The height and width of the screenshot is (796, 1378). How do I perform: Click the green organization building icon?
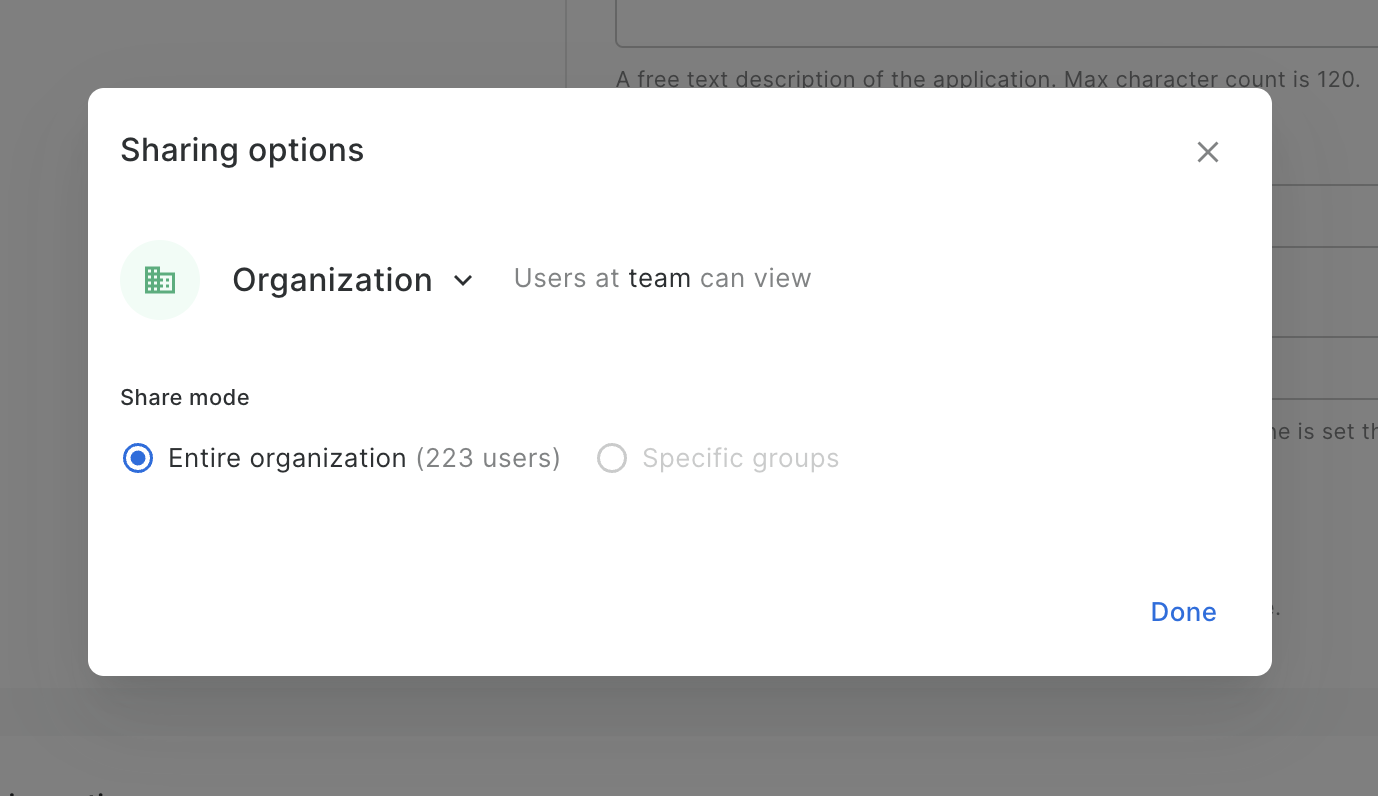click(x=160, y=280)
